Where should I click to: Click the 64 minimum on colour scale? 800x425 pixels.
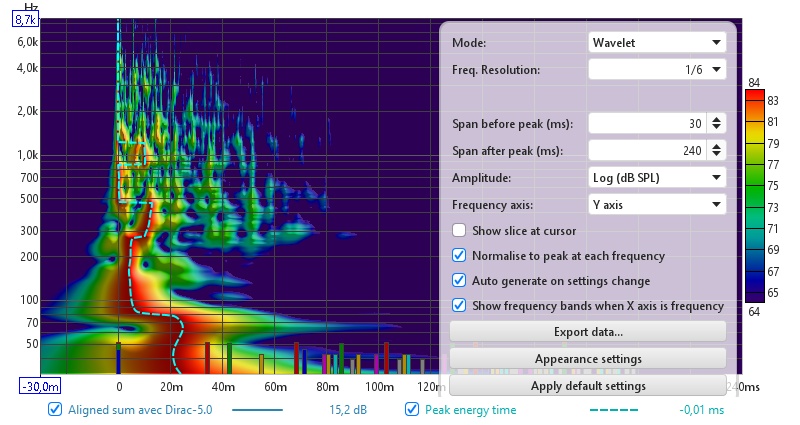(x=754, y=311)
